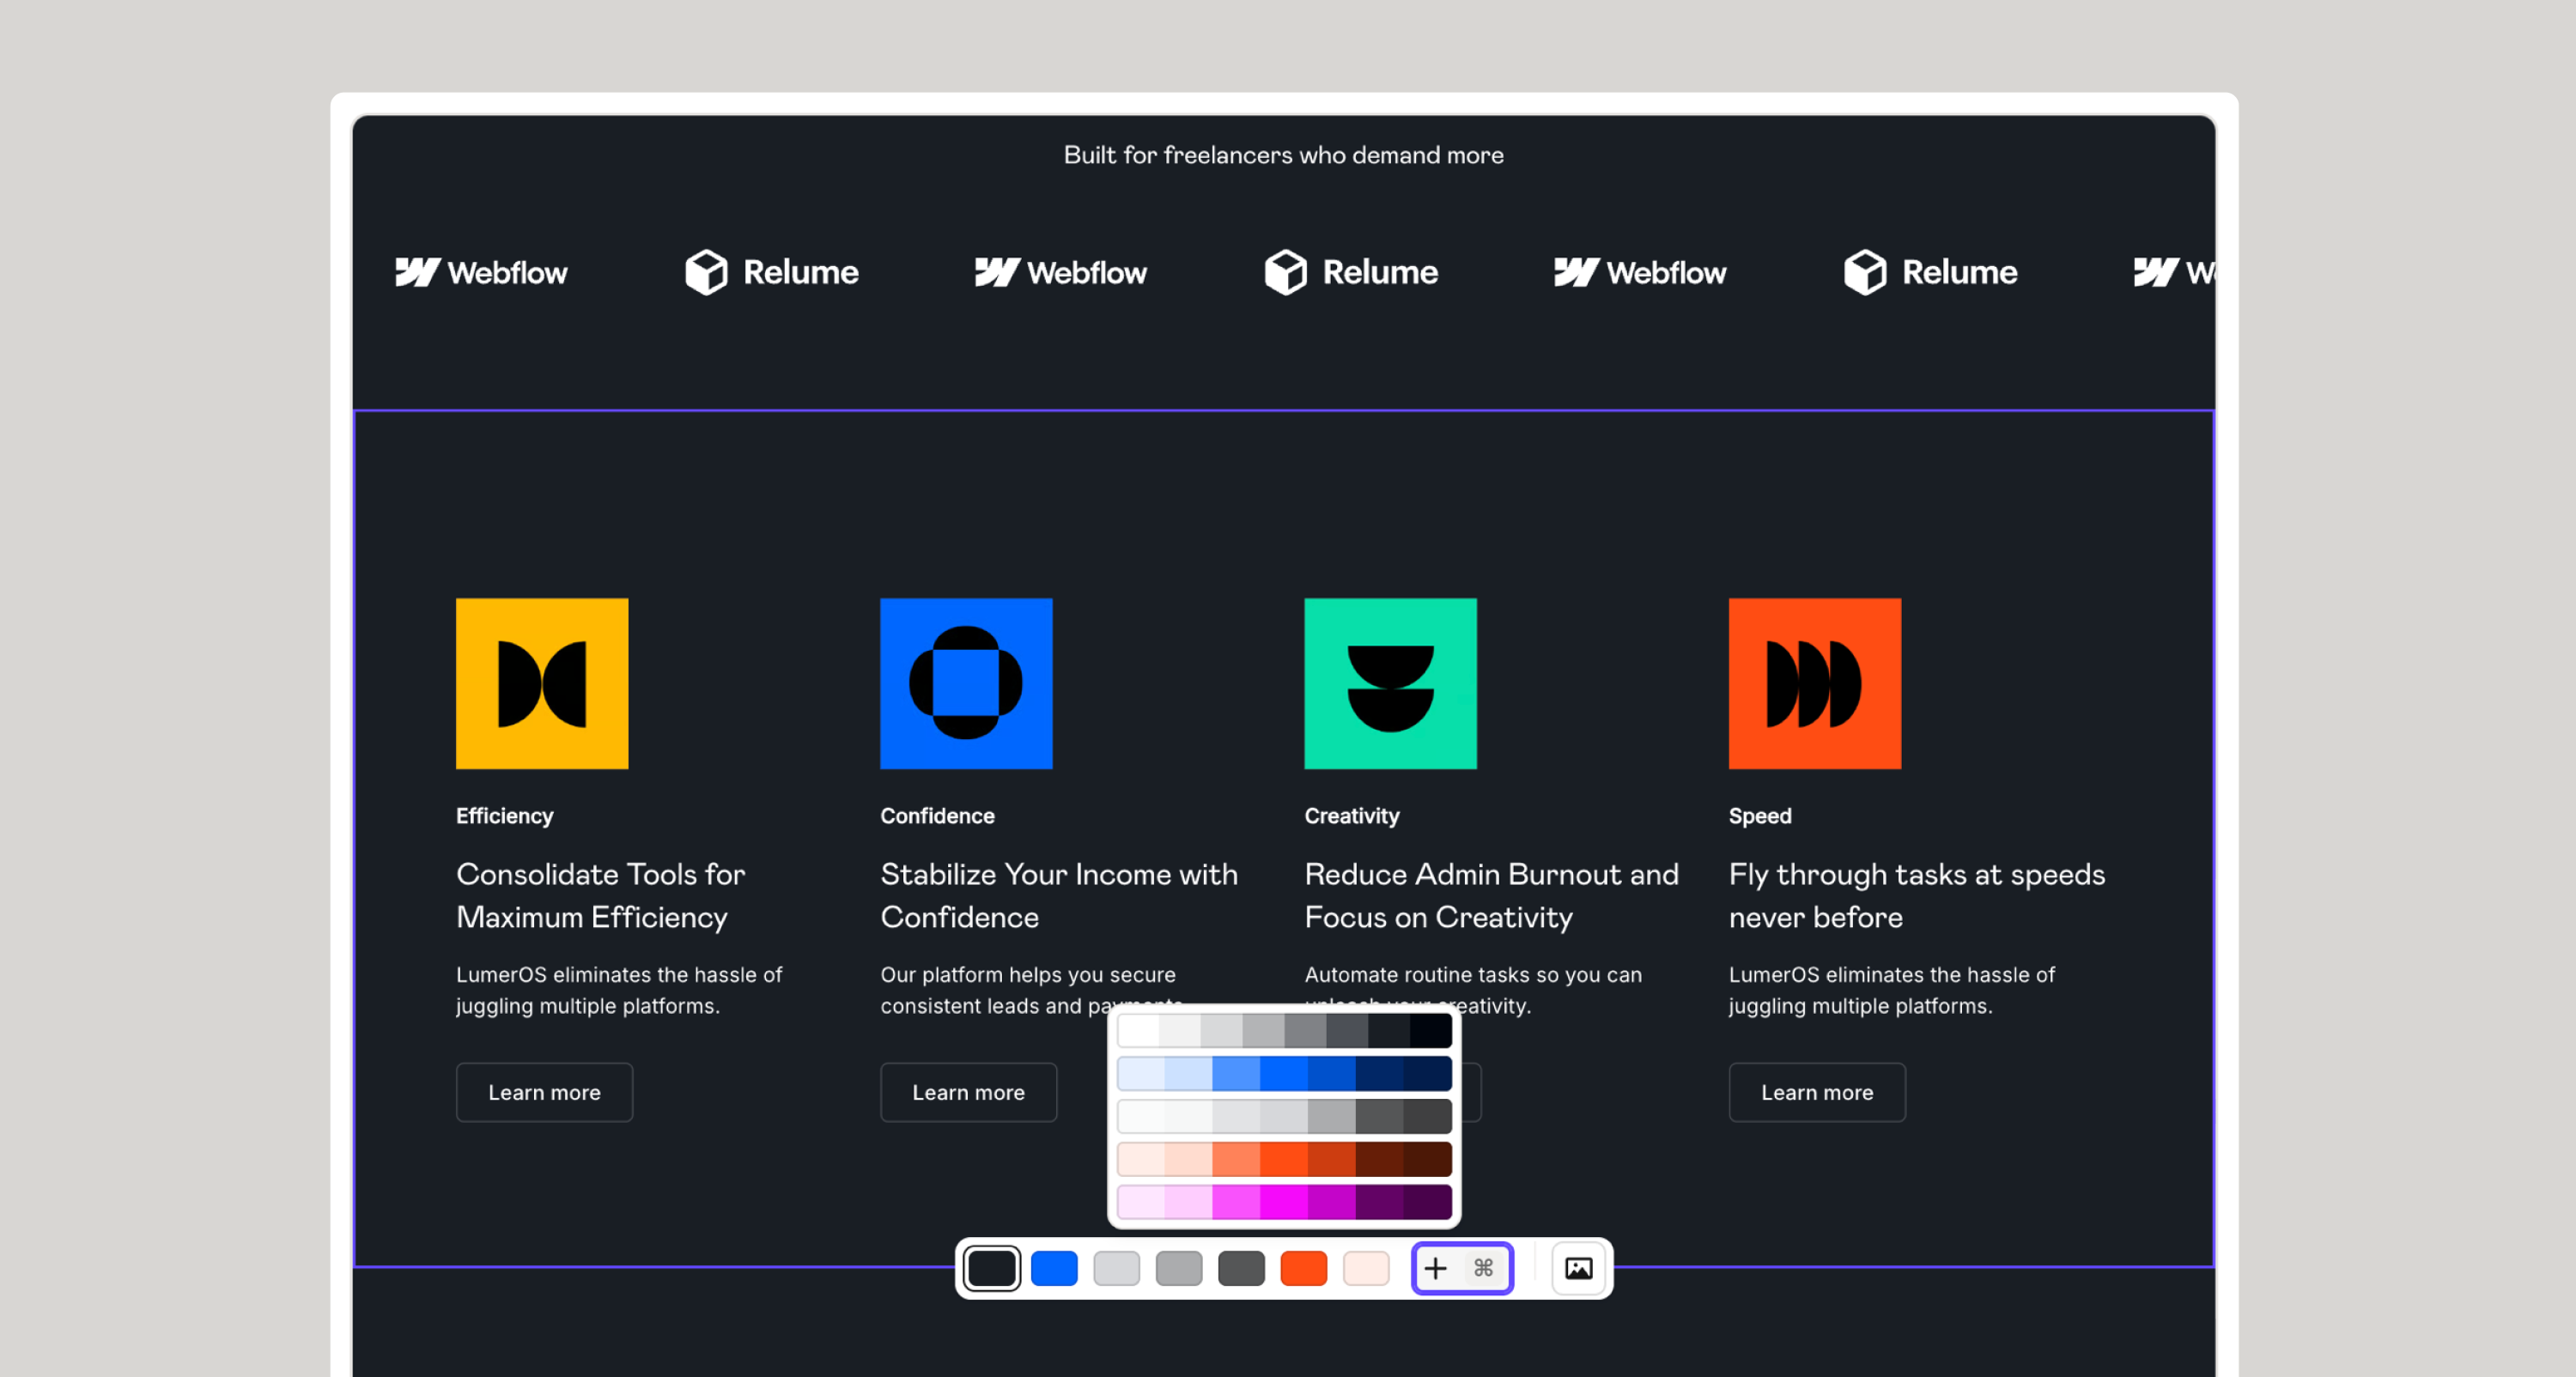Image resolution: width=2576 pixels, height=1377 pixels.
Task: Click Learn more under Speed
Action: (x=1816, y=1092)
